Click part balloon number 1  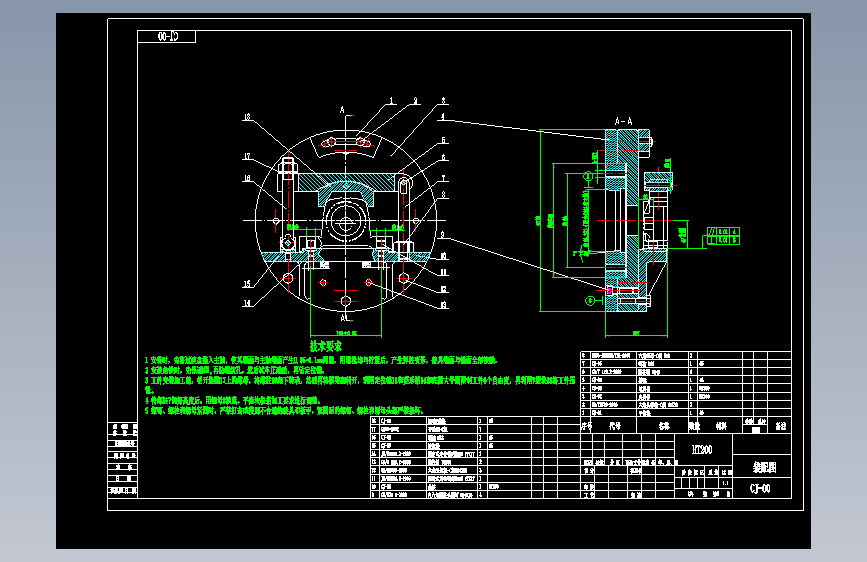(x=391, y=101)
